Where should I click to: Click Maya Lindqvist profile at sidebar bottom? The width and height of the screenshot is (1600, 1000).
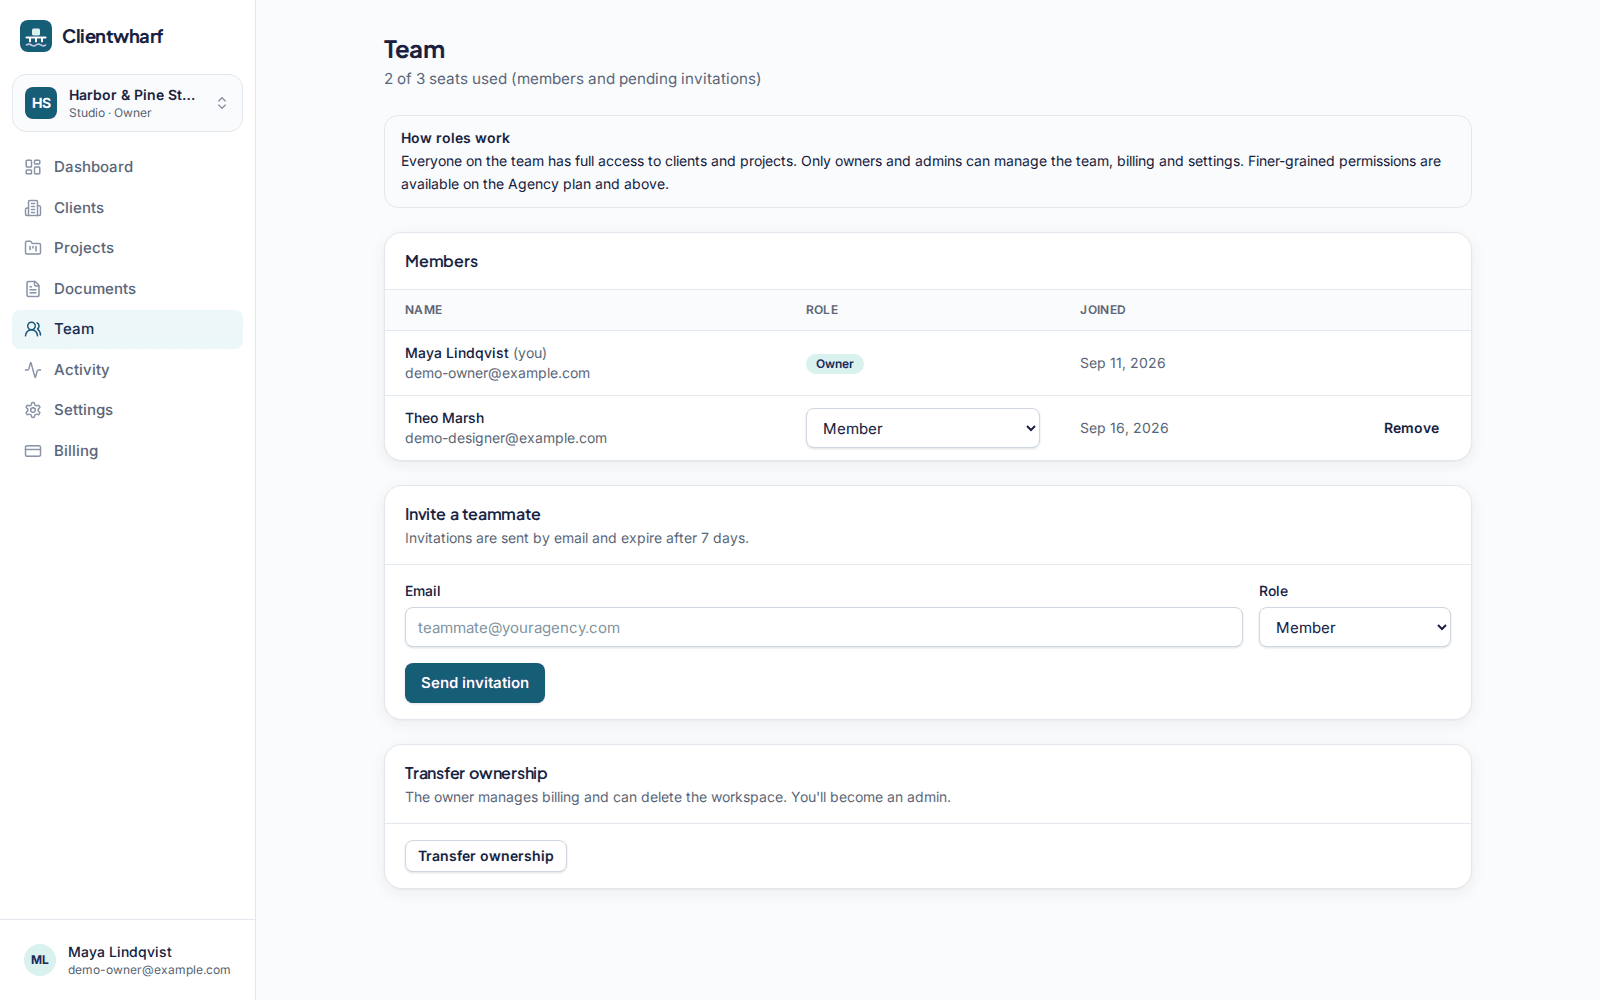[x=127, y=960]
